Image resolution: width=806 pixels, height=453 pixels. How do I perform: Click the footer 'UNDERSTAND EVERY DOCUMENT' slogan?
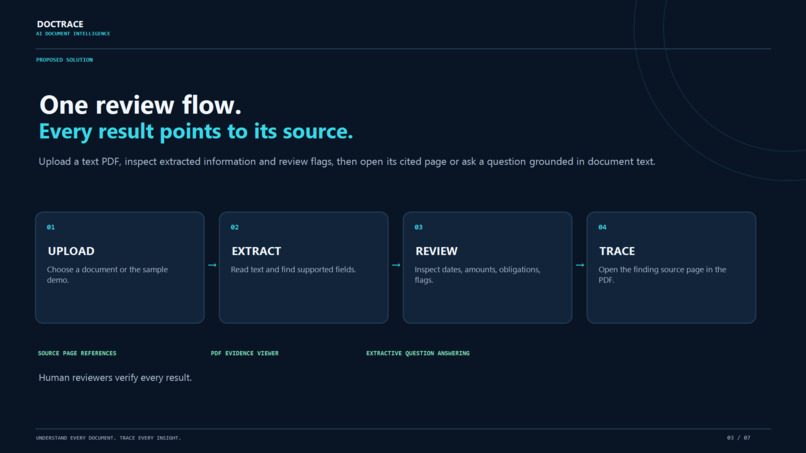tap(108, 438)
